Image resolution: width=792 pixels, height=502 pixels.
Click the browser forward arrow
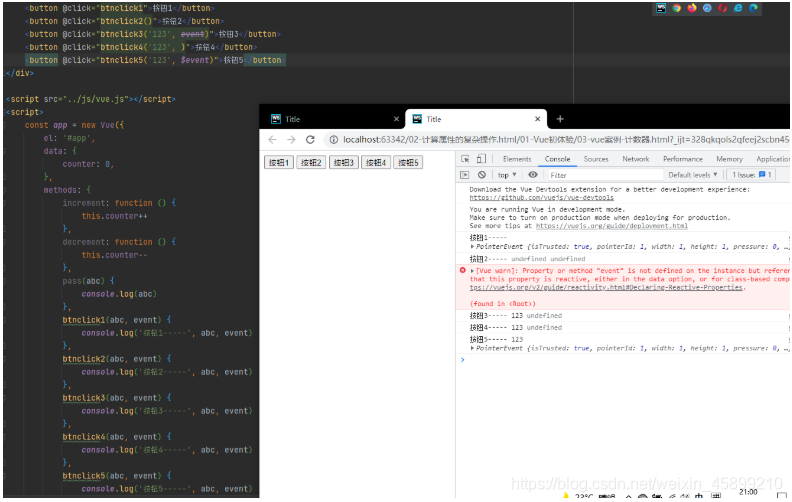291,140
